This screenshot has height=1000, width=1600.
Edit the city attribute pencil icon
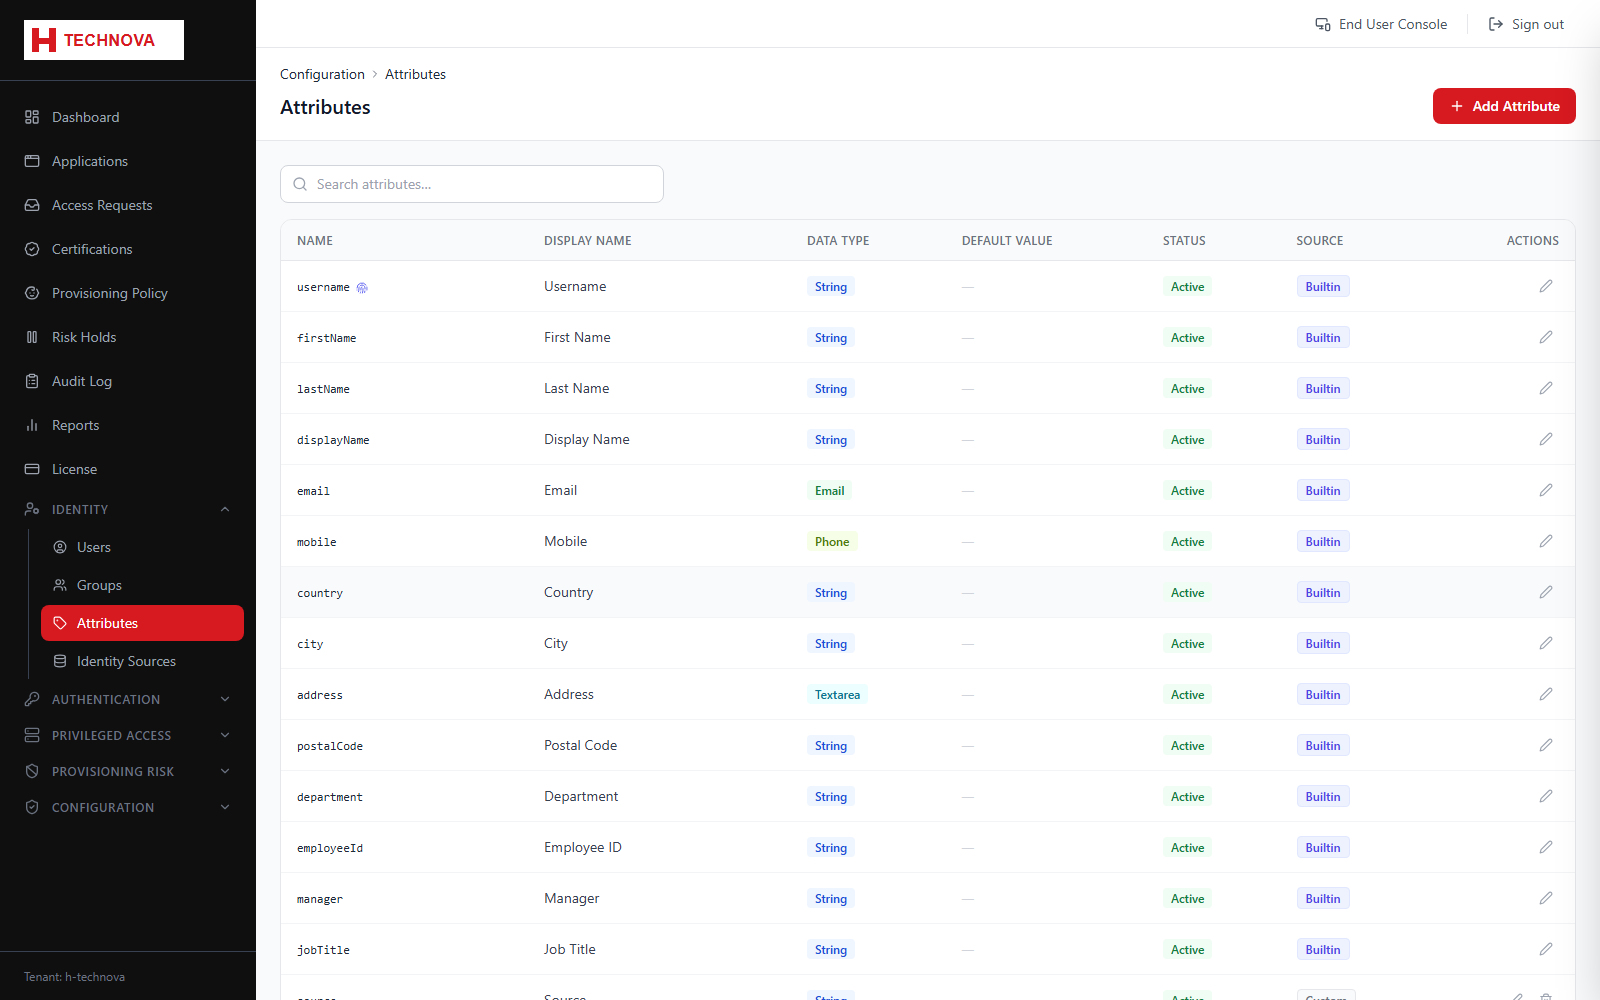point(1546,643)
